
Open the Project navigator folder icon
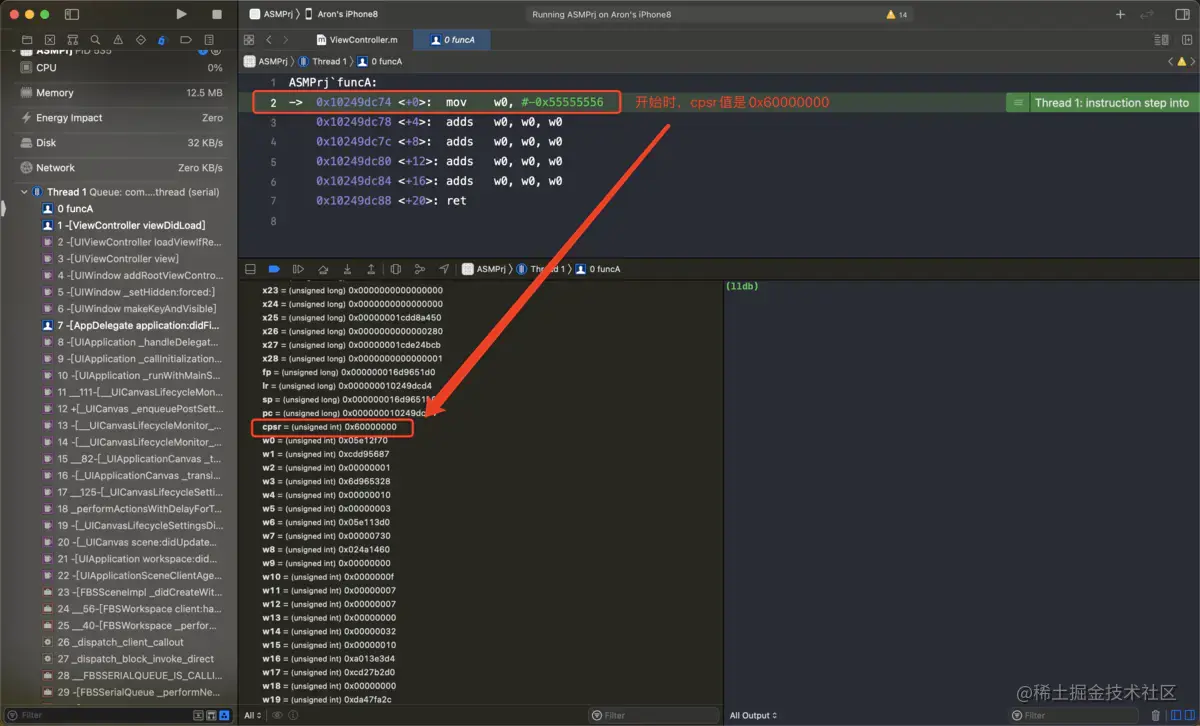[x=28, y=40]
